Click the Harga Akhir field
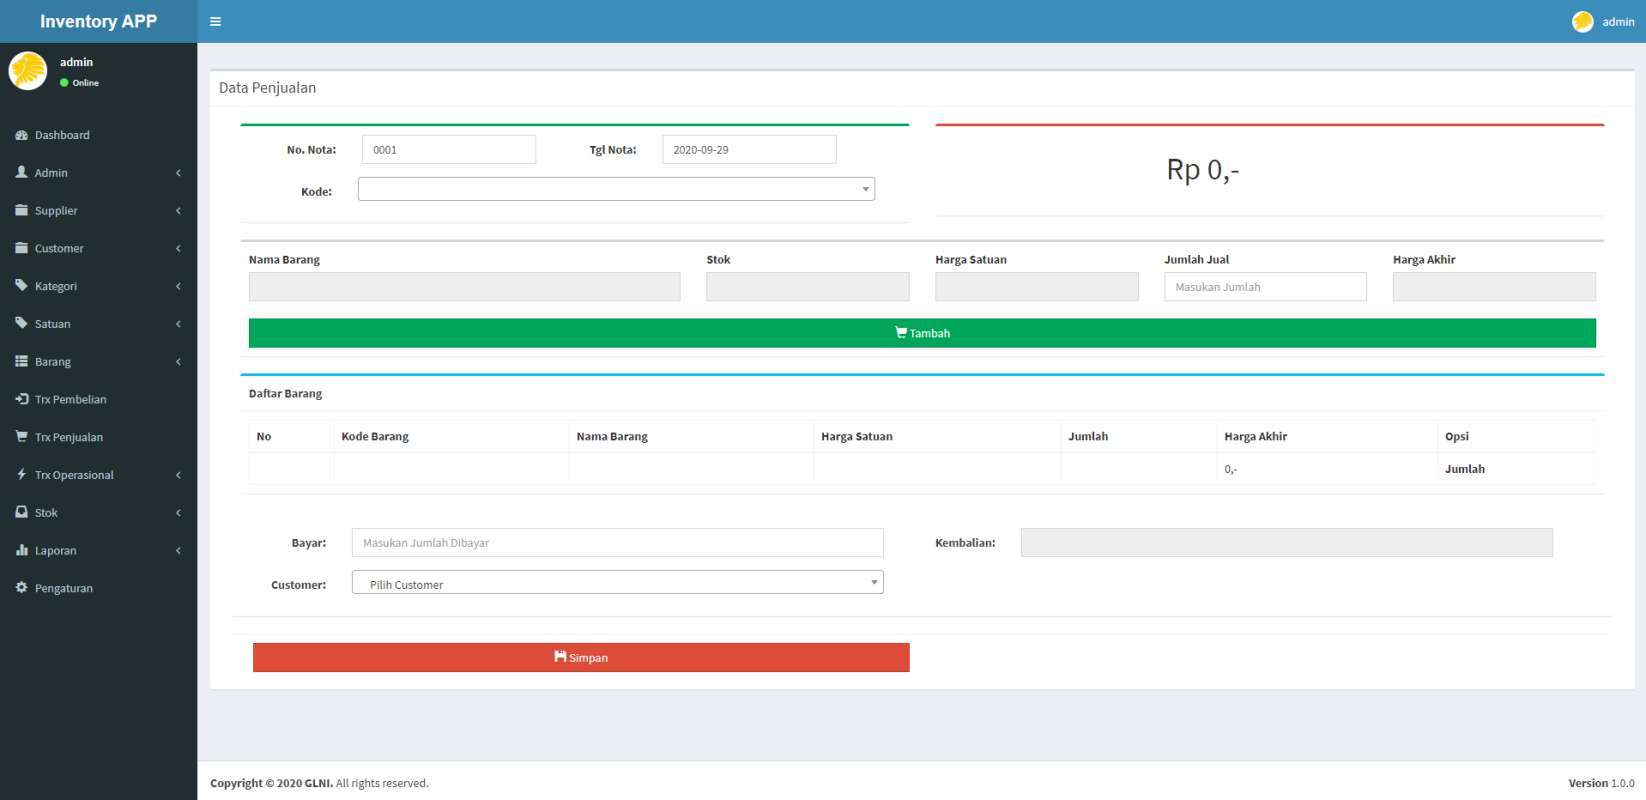The height and width of the screenshot is (800, 1646). 1494,287
